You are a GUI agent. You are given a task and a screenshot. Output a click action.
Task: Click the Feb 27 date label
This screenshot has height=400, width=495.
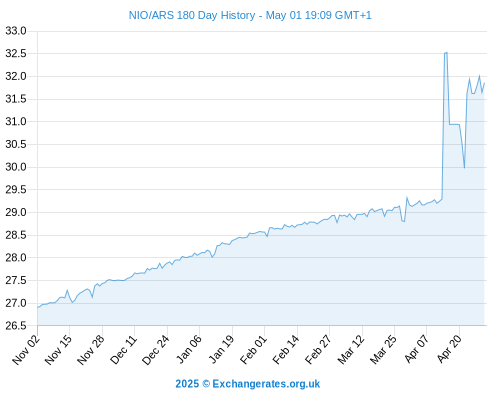tap(318, 350)
